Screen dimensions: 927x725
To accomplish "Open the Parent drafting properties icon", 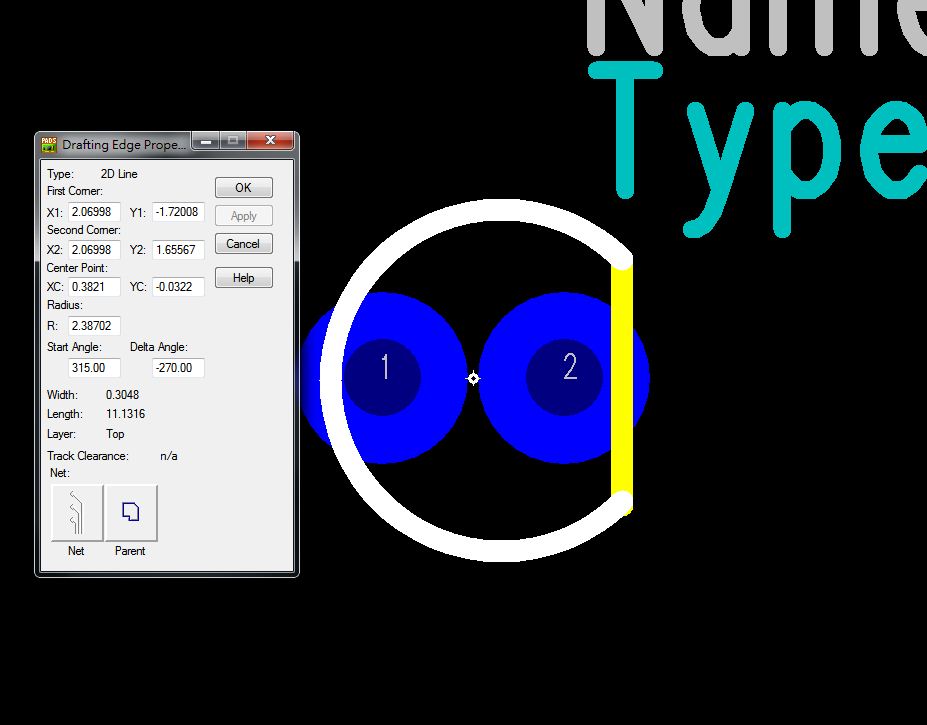I will pos(131,513).
